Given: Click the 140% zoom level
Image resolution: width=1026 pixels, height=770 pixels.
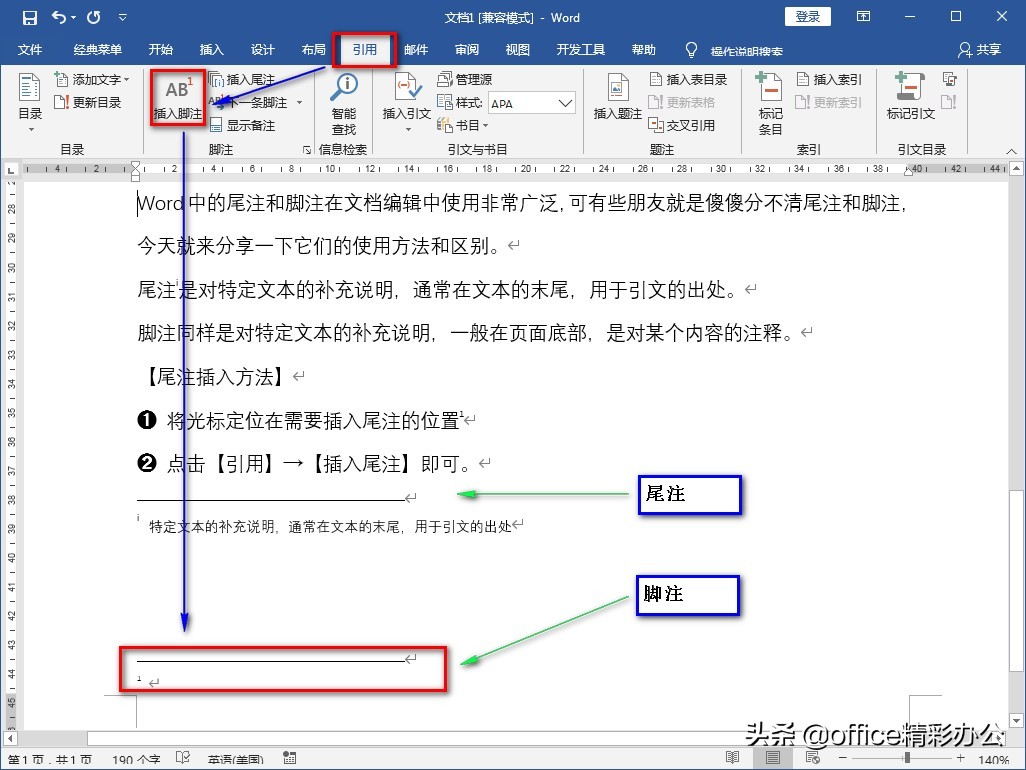Looking at the screenshot, I should [x=993, y=760].
